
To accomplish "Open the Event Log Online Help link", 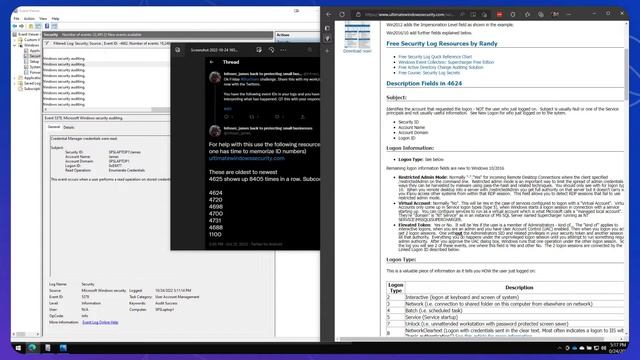I will (100, 322).
